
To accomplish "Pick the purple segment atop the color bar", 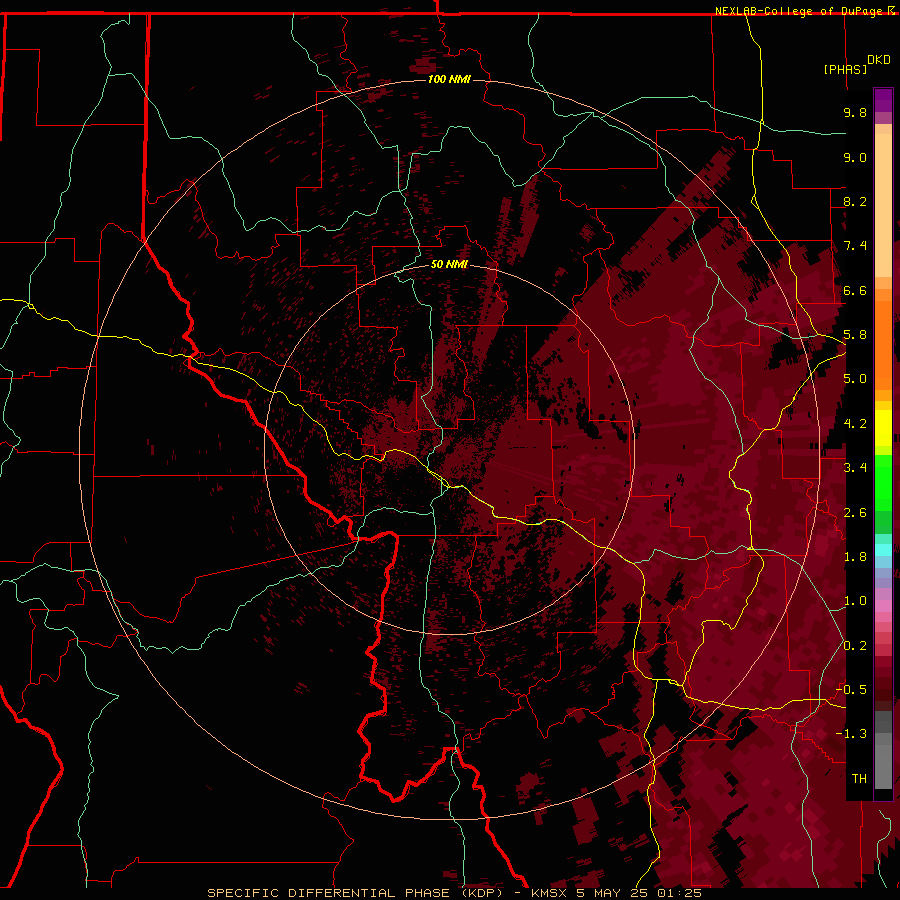I will [883, 100].
